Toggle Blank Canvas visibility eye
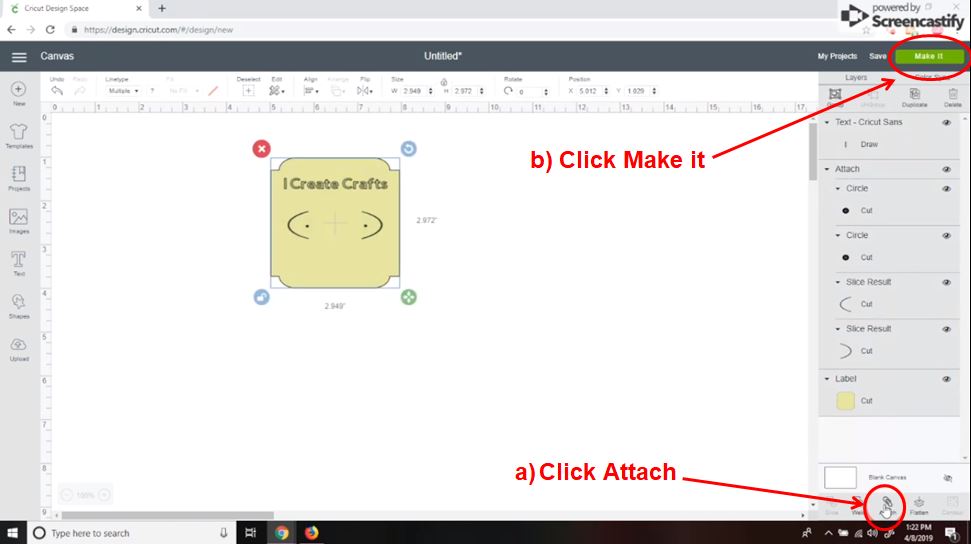This screenshot has height=544, width=971. (x=947, y=478)
